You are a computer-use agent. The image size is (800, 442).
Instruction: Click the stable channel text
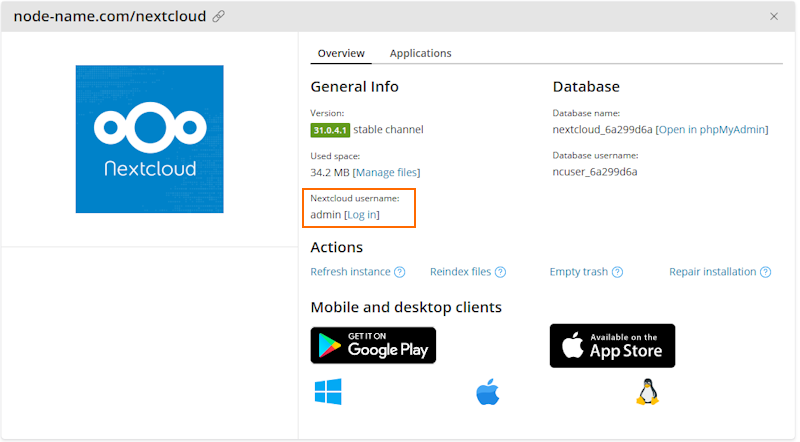[388, 130]
